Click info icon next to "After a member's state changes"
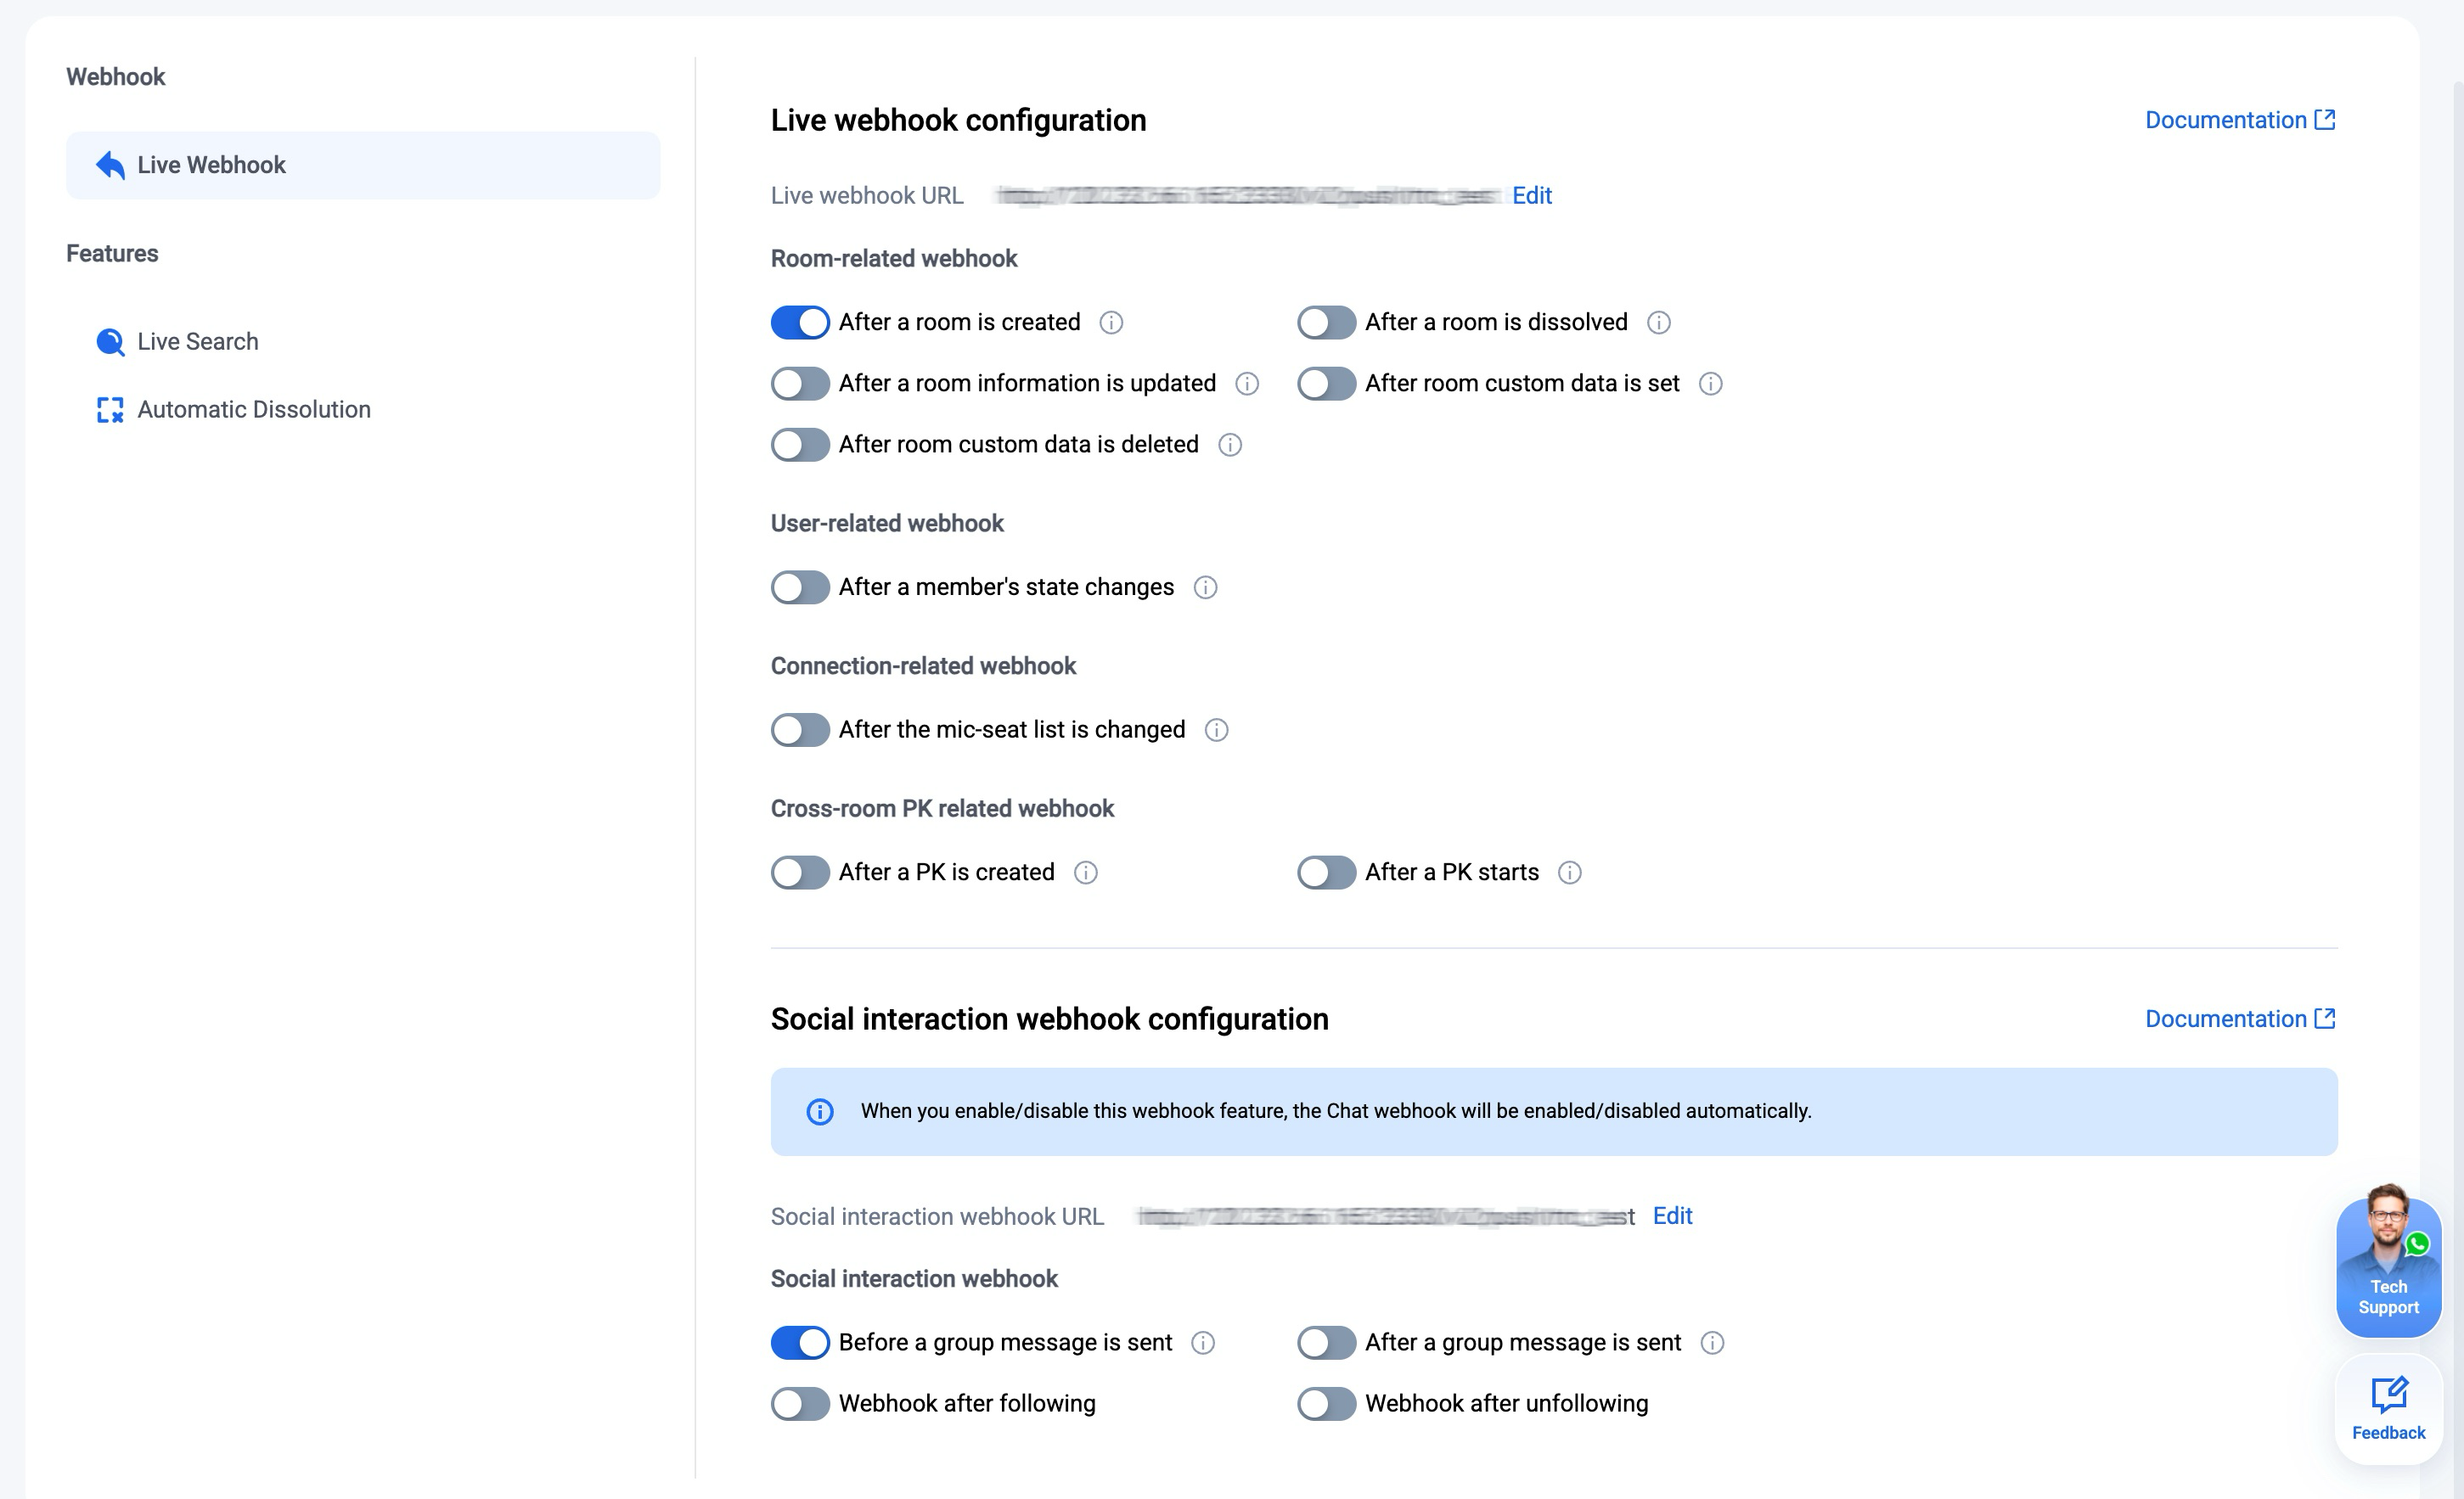The width and height of the screenshot is (2464, 1499). point(1206,588)
